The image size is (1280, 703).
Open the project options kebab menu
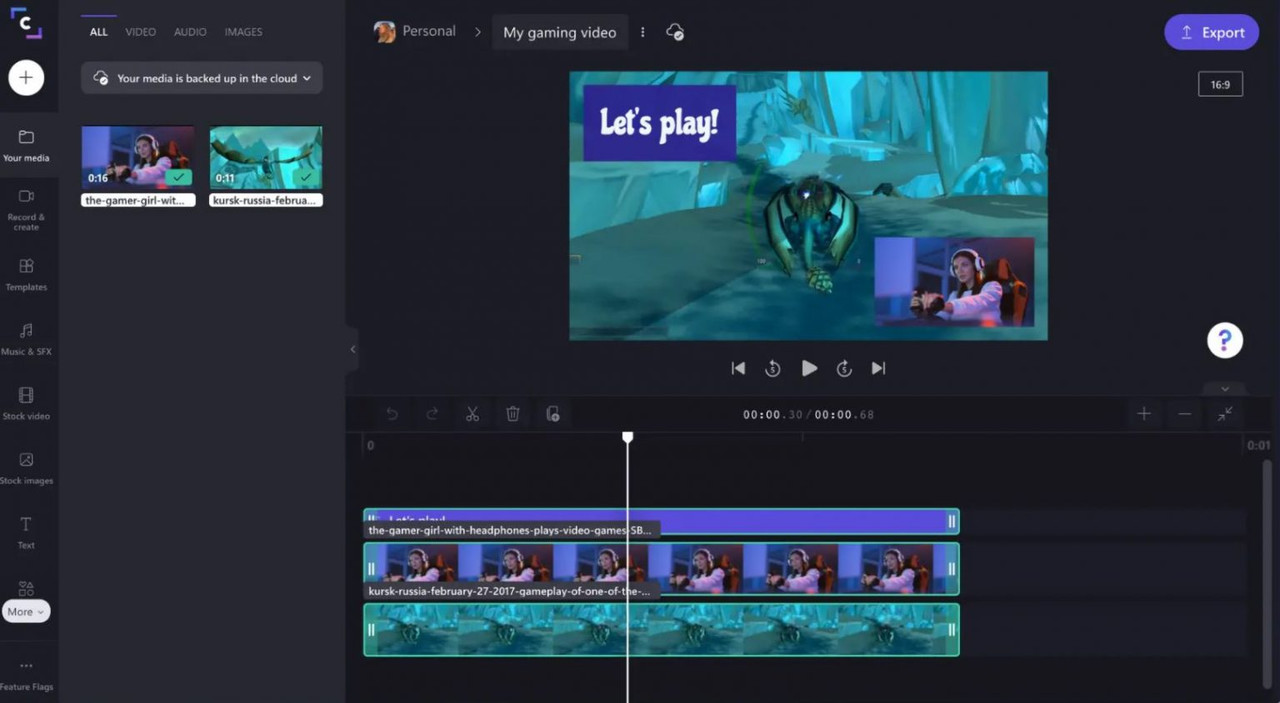click(642, 32)
